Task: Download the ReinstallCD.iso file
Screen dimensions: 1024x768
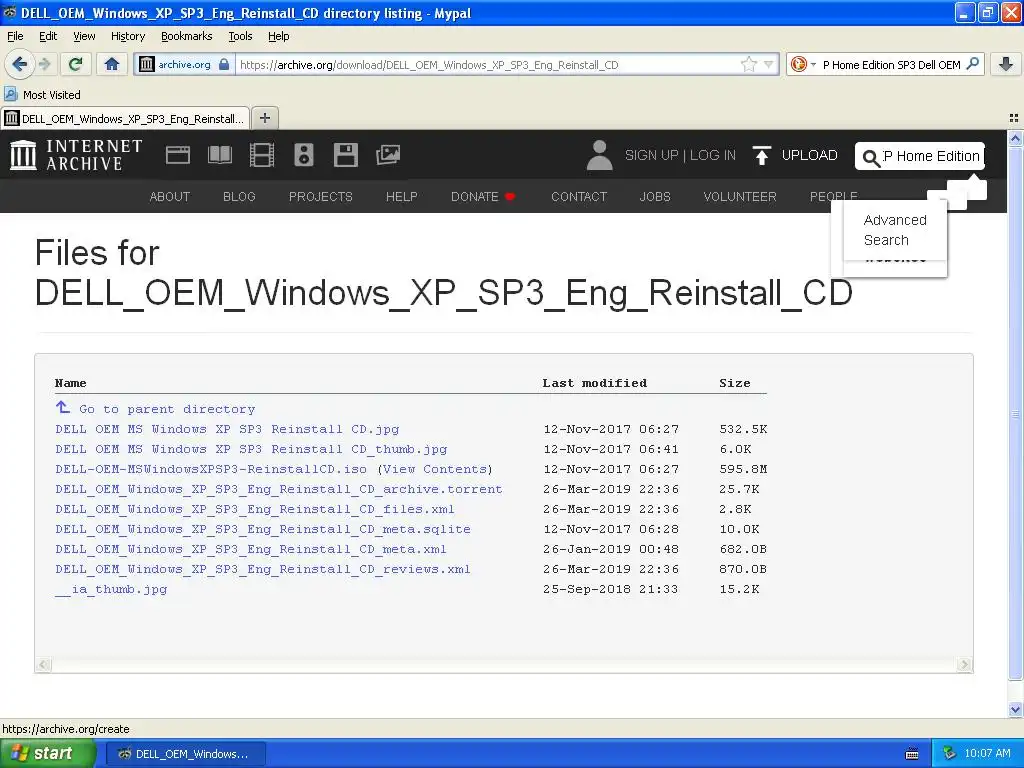Action: click(211, 469)
